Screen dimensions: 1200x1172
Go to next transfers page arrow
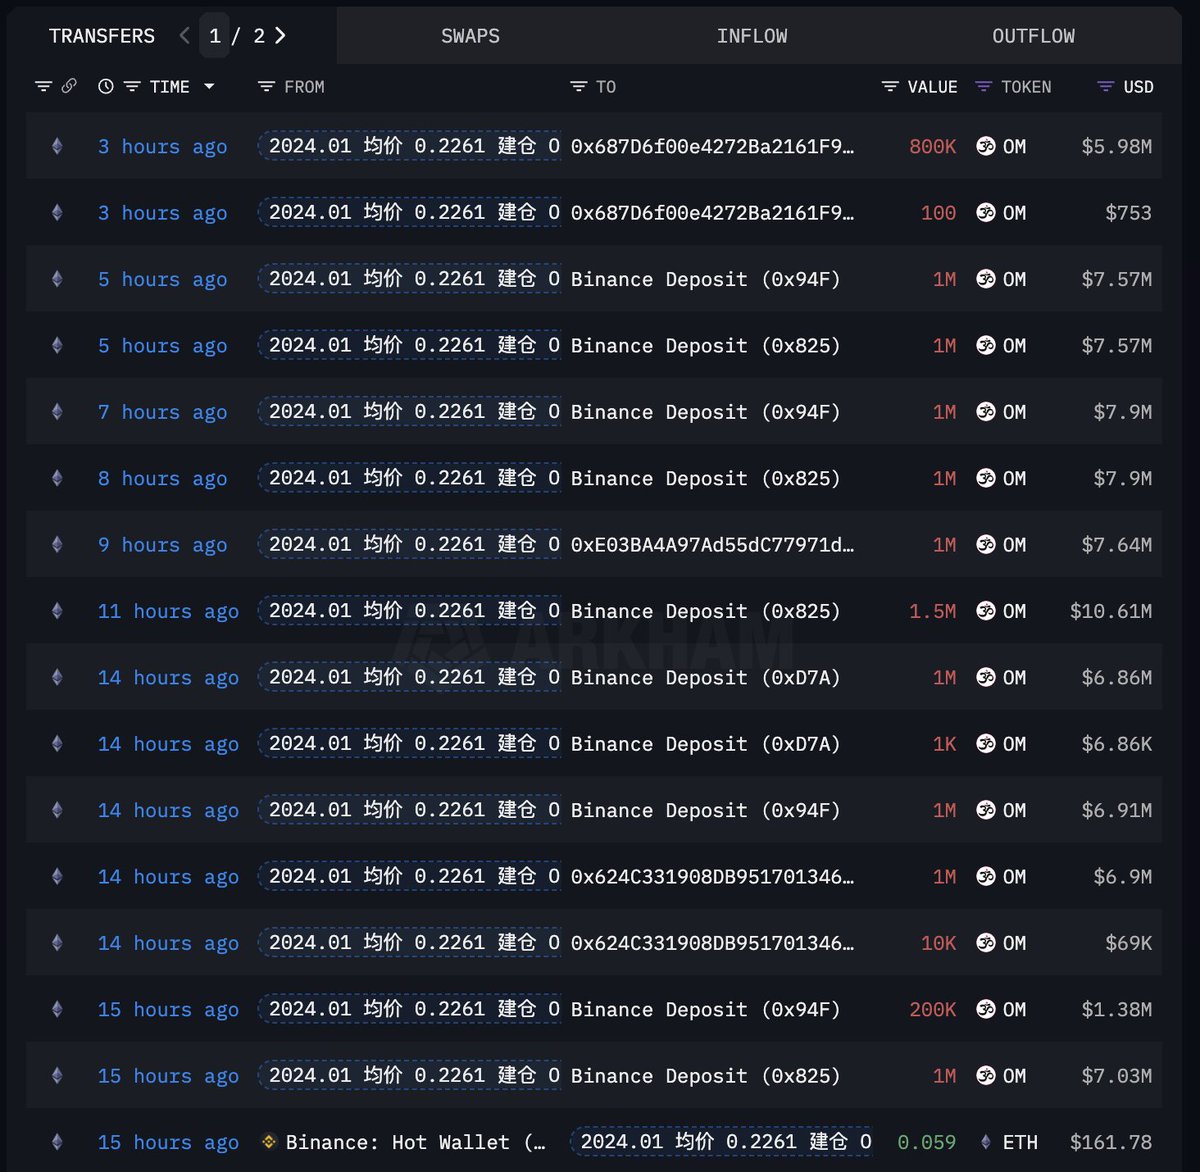coord(280,35)
